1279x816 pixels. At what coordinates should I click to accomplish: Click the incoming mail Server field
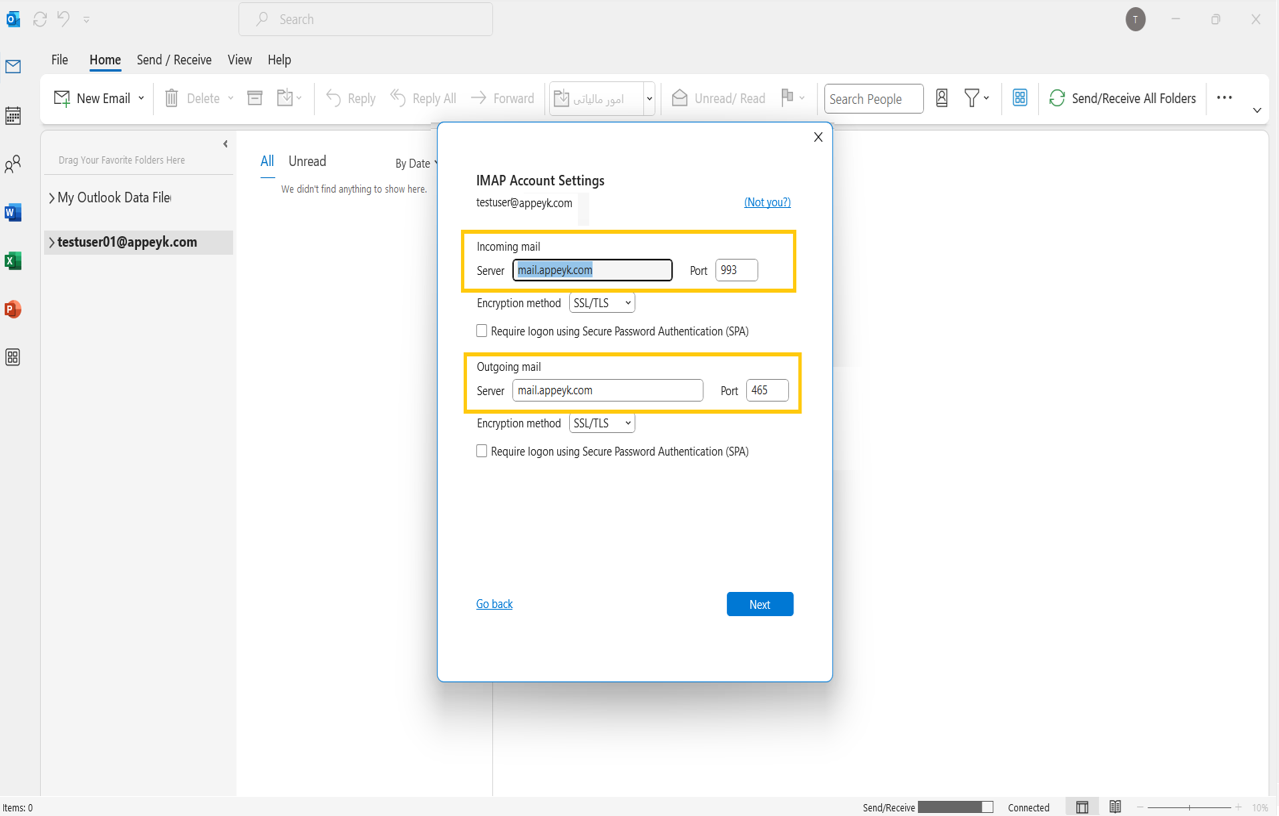592,270
